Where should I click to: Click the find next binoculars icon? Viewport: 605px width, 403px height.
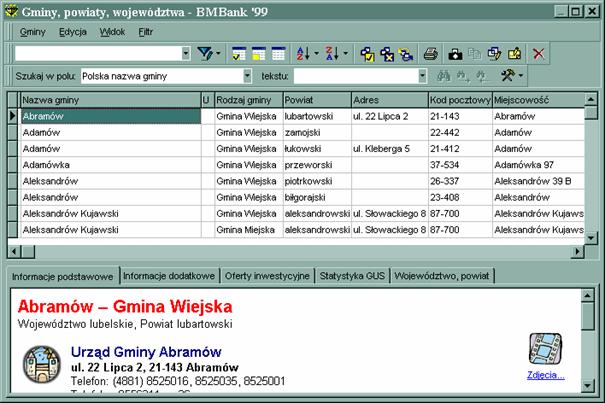click(x=463, y=76)
